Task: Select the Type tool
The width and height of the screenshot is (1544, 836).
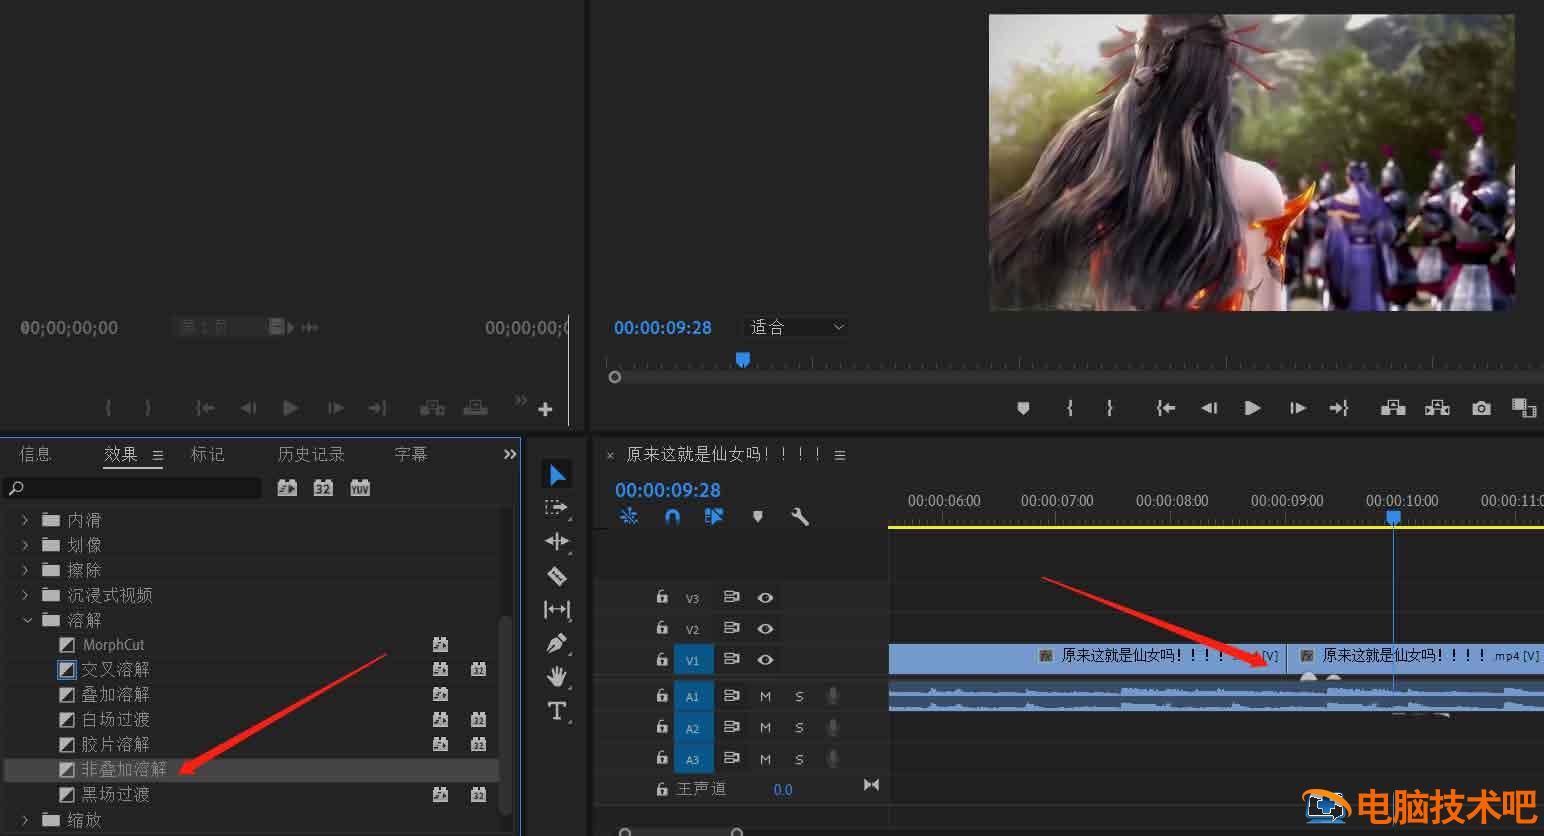Action: point(557,711)
